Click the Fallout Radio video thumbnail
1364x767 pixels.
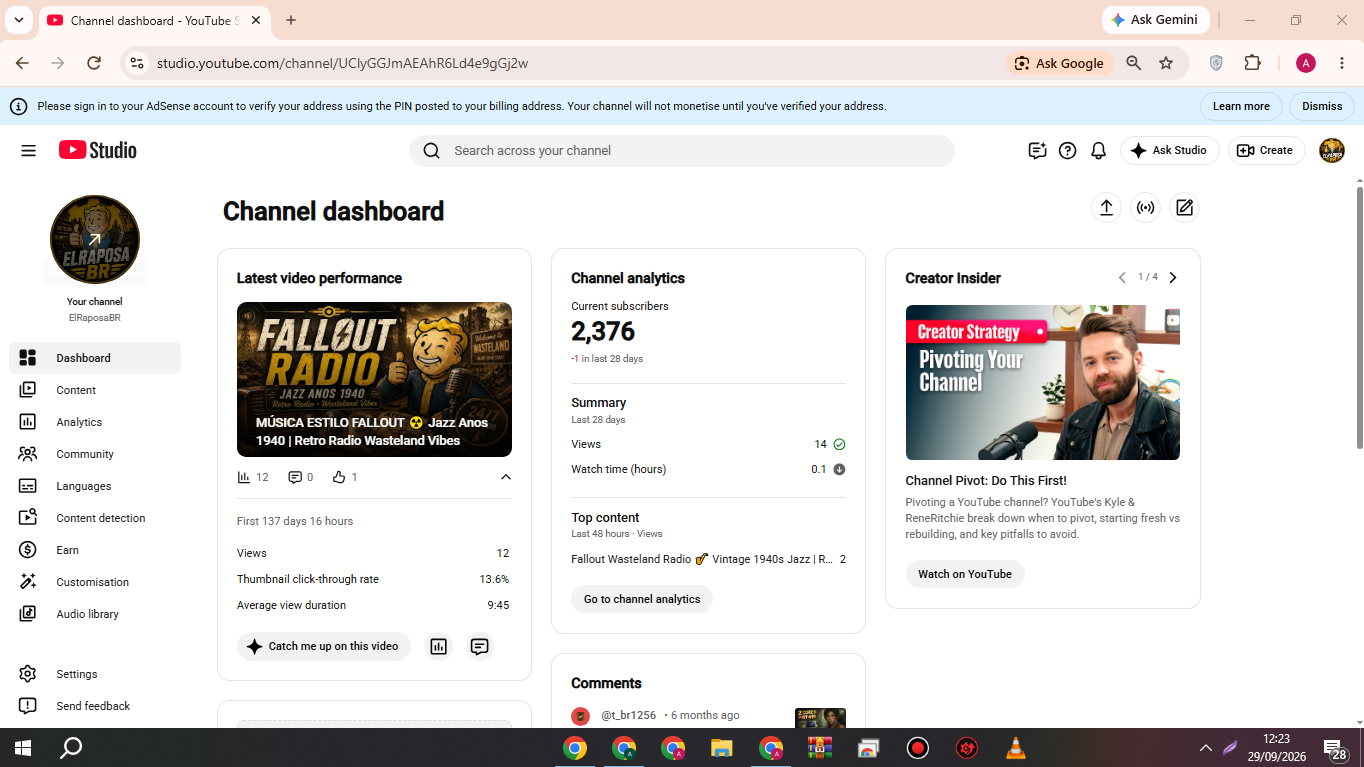374,380
